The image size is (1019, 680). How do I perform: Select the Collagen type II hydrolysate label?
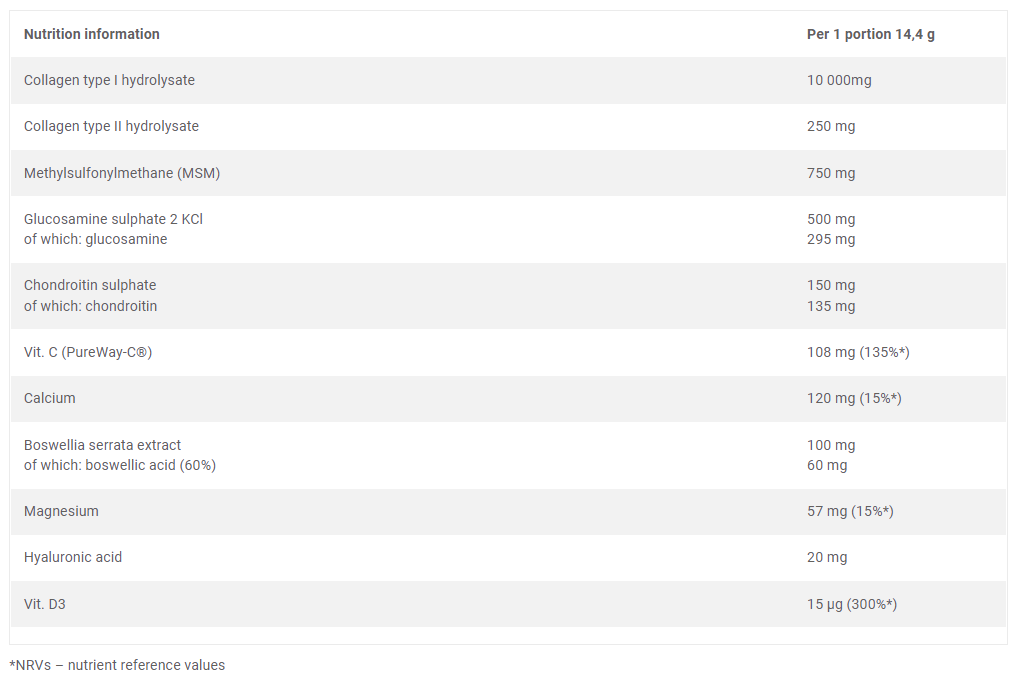(x=111, y=127)
